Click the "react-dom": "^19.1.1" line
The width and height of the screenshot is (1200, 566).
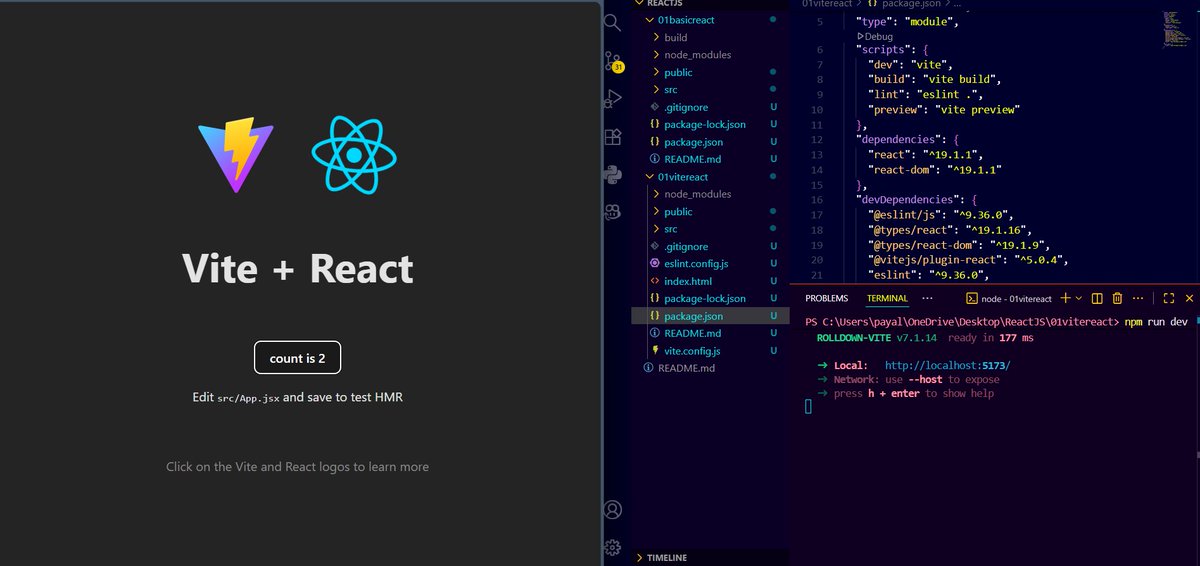point(935,169)
